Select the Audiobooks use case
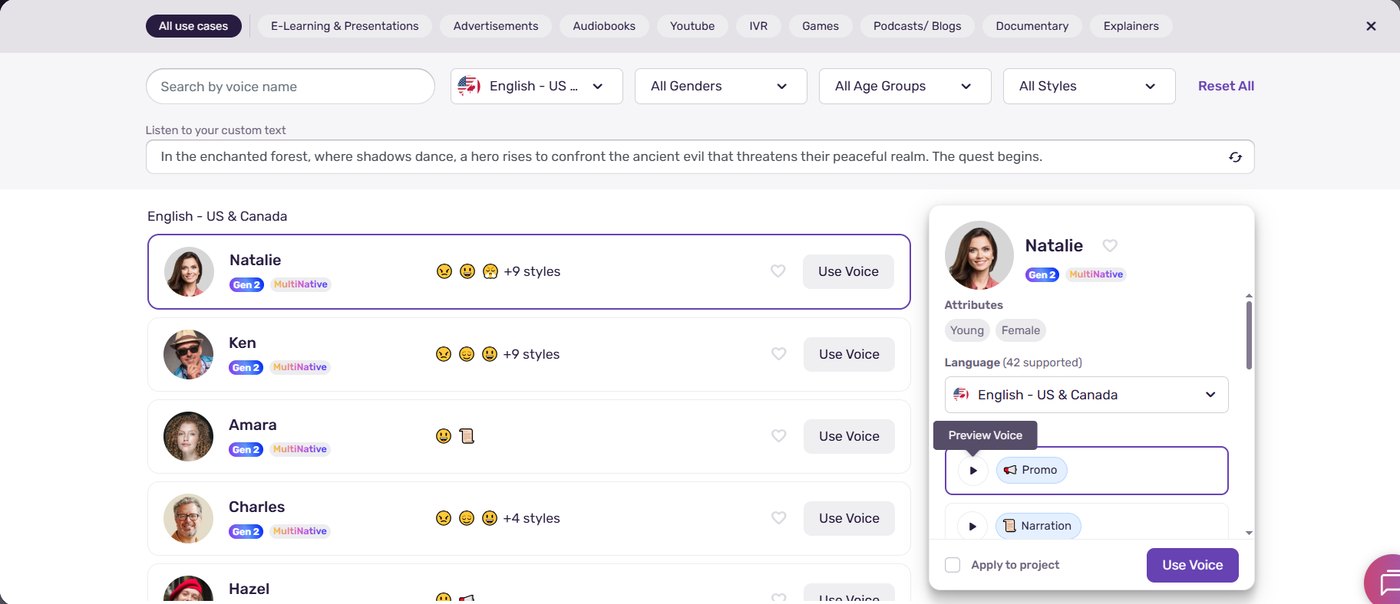This screenshot has width=1400, height=604. (604, 26)
